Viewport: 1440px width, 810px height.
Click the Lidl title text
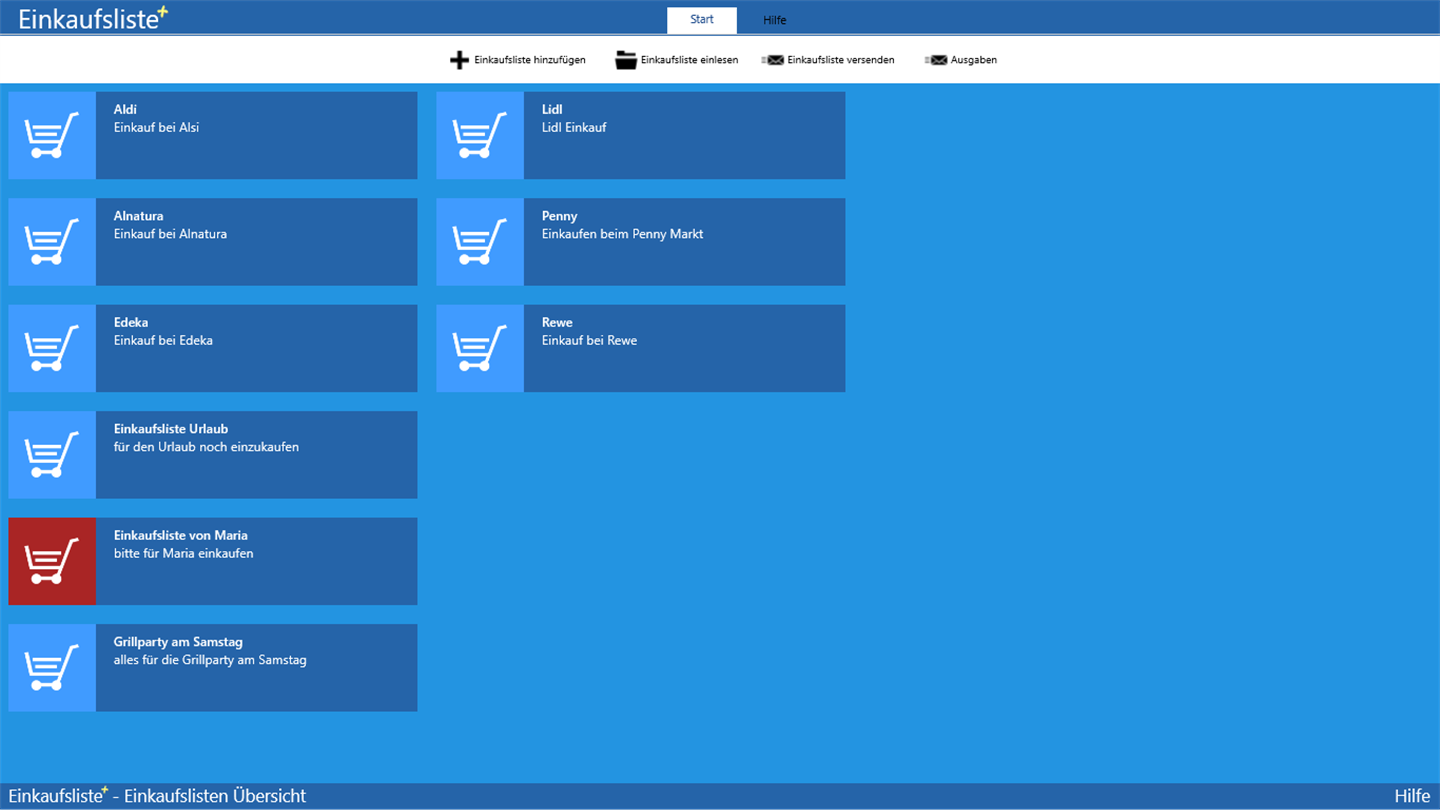click(x=553, y=109)
